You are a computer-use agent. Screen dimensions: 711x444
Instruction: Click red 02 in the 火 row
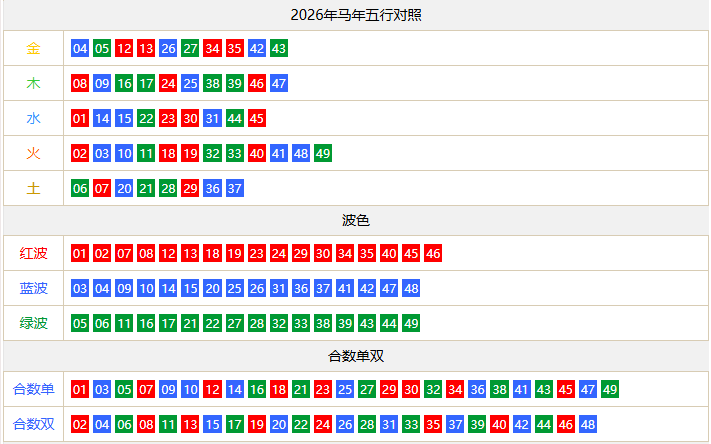80,153
